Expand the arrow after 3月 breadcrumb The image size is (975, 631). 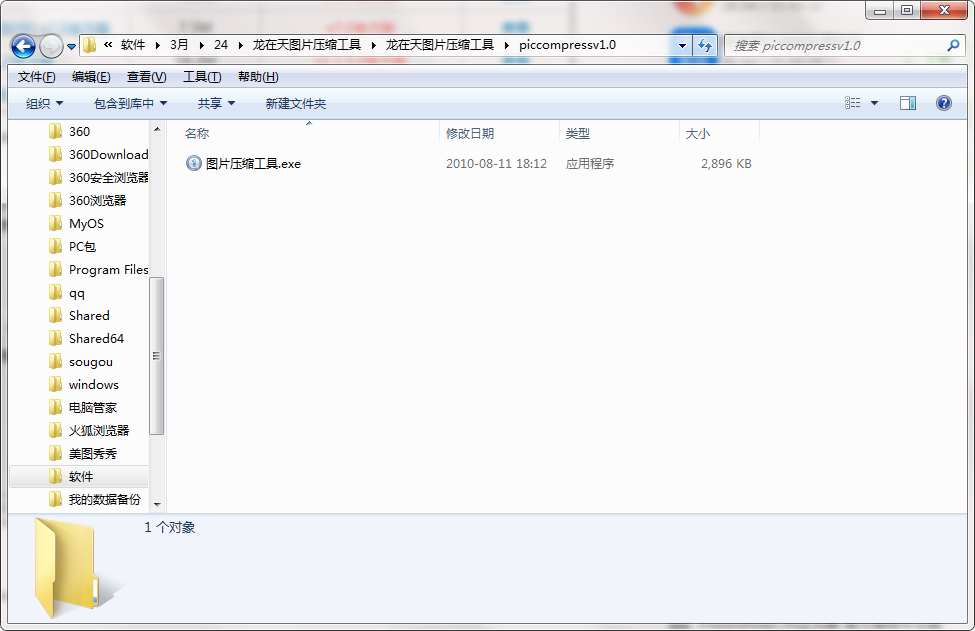pyautogui.click(x=201, y=45)
